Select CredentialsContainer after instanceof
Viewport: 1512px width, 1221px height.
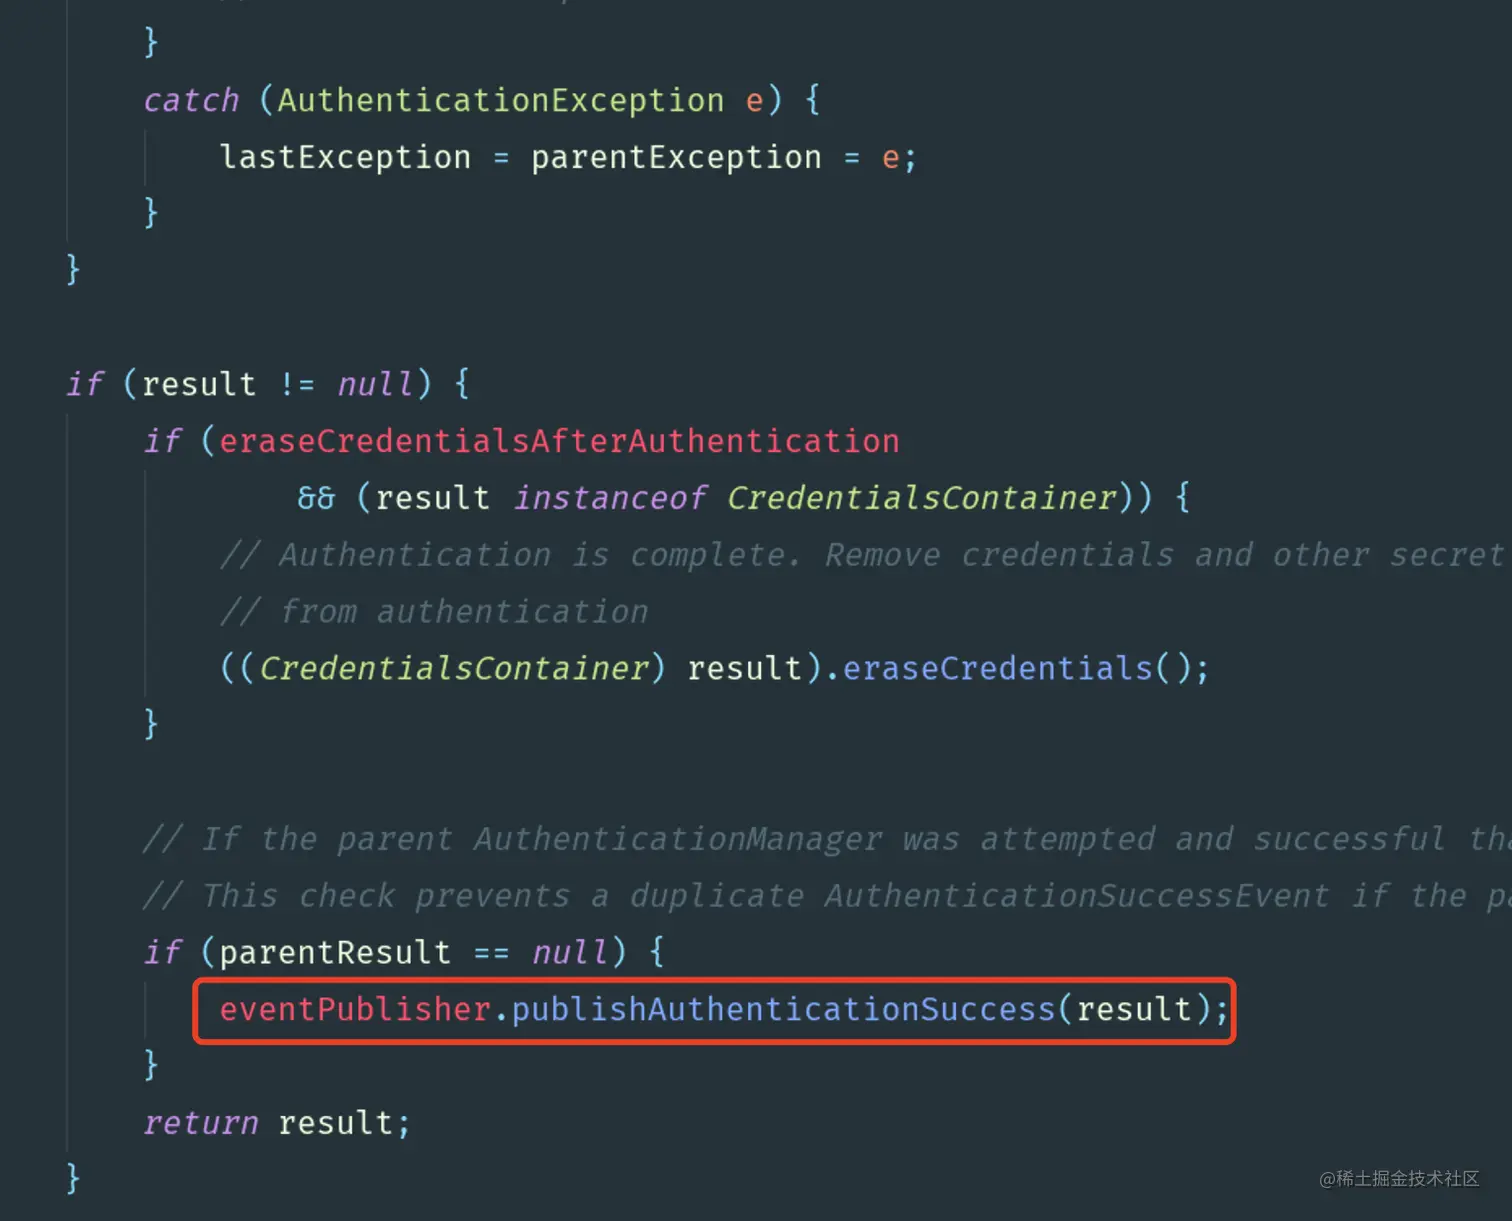coord(921,498)
